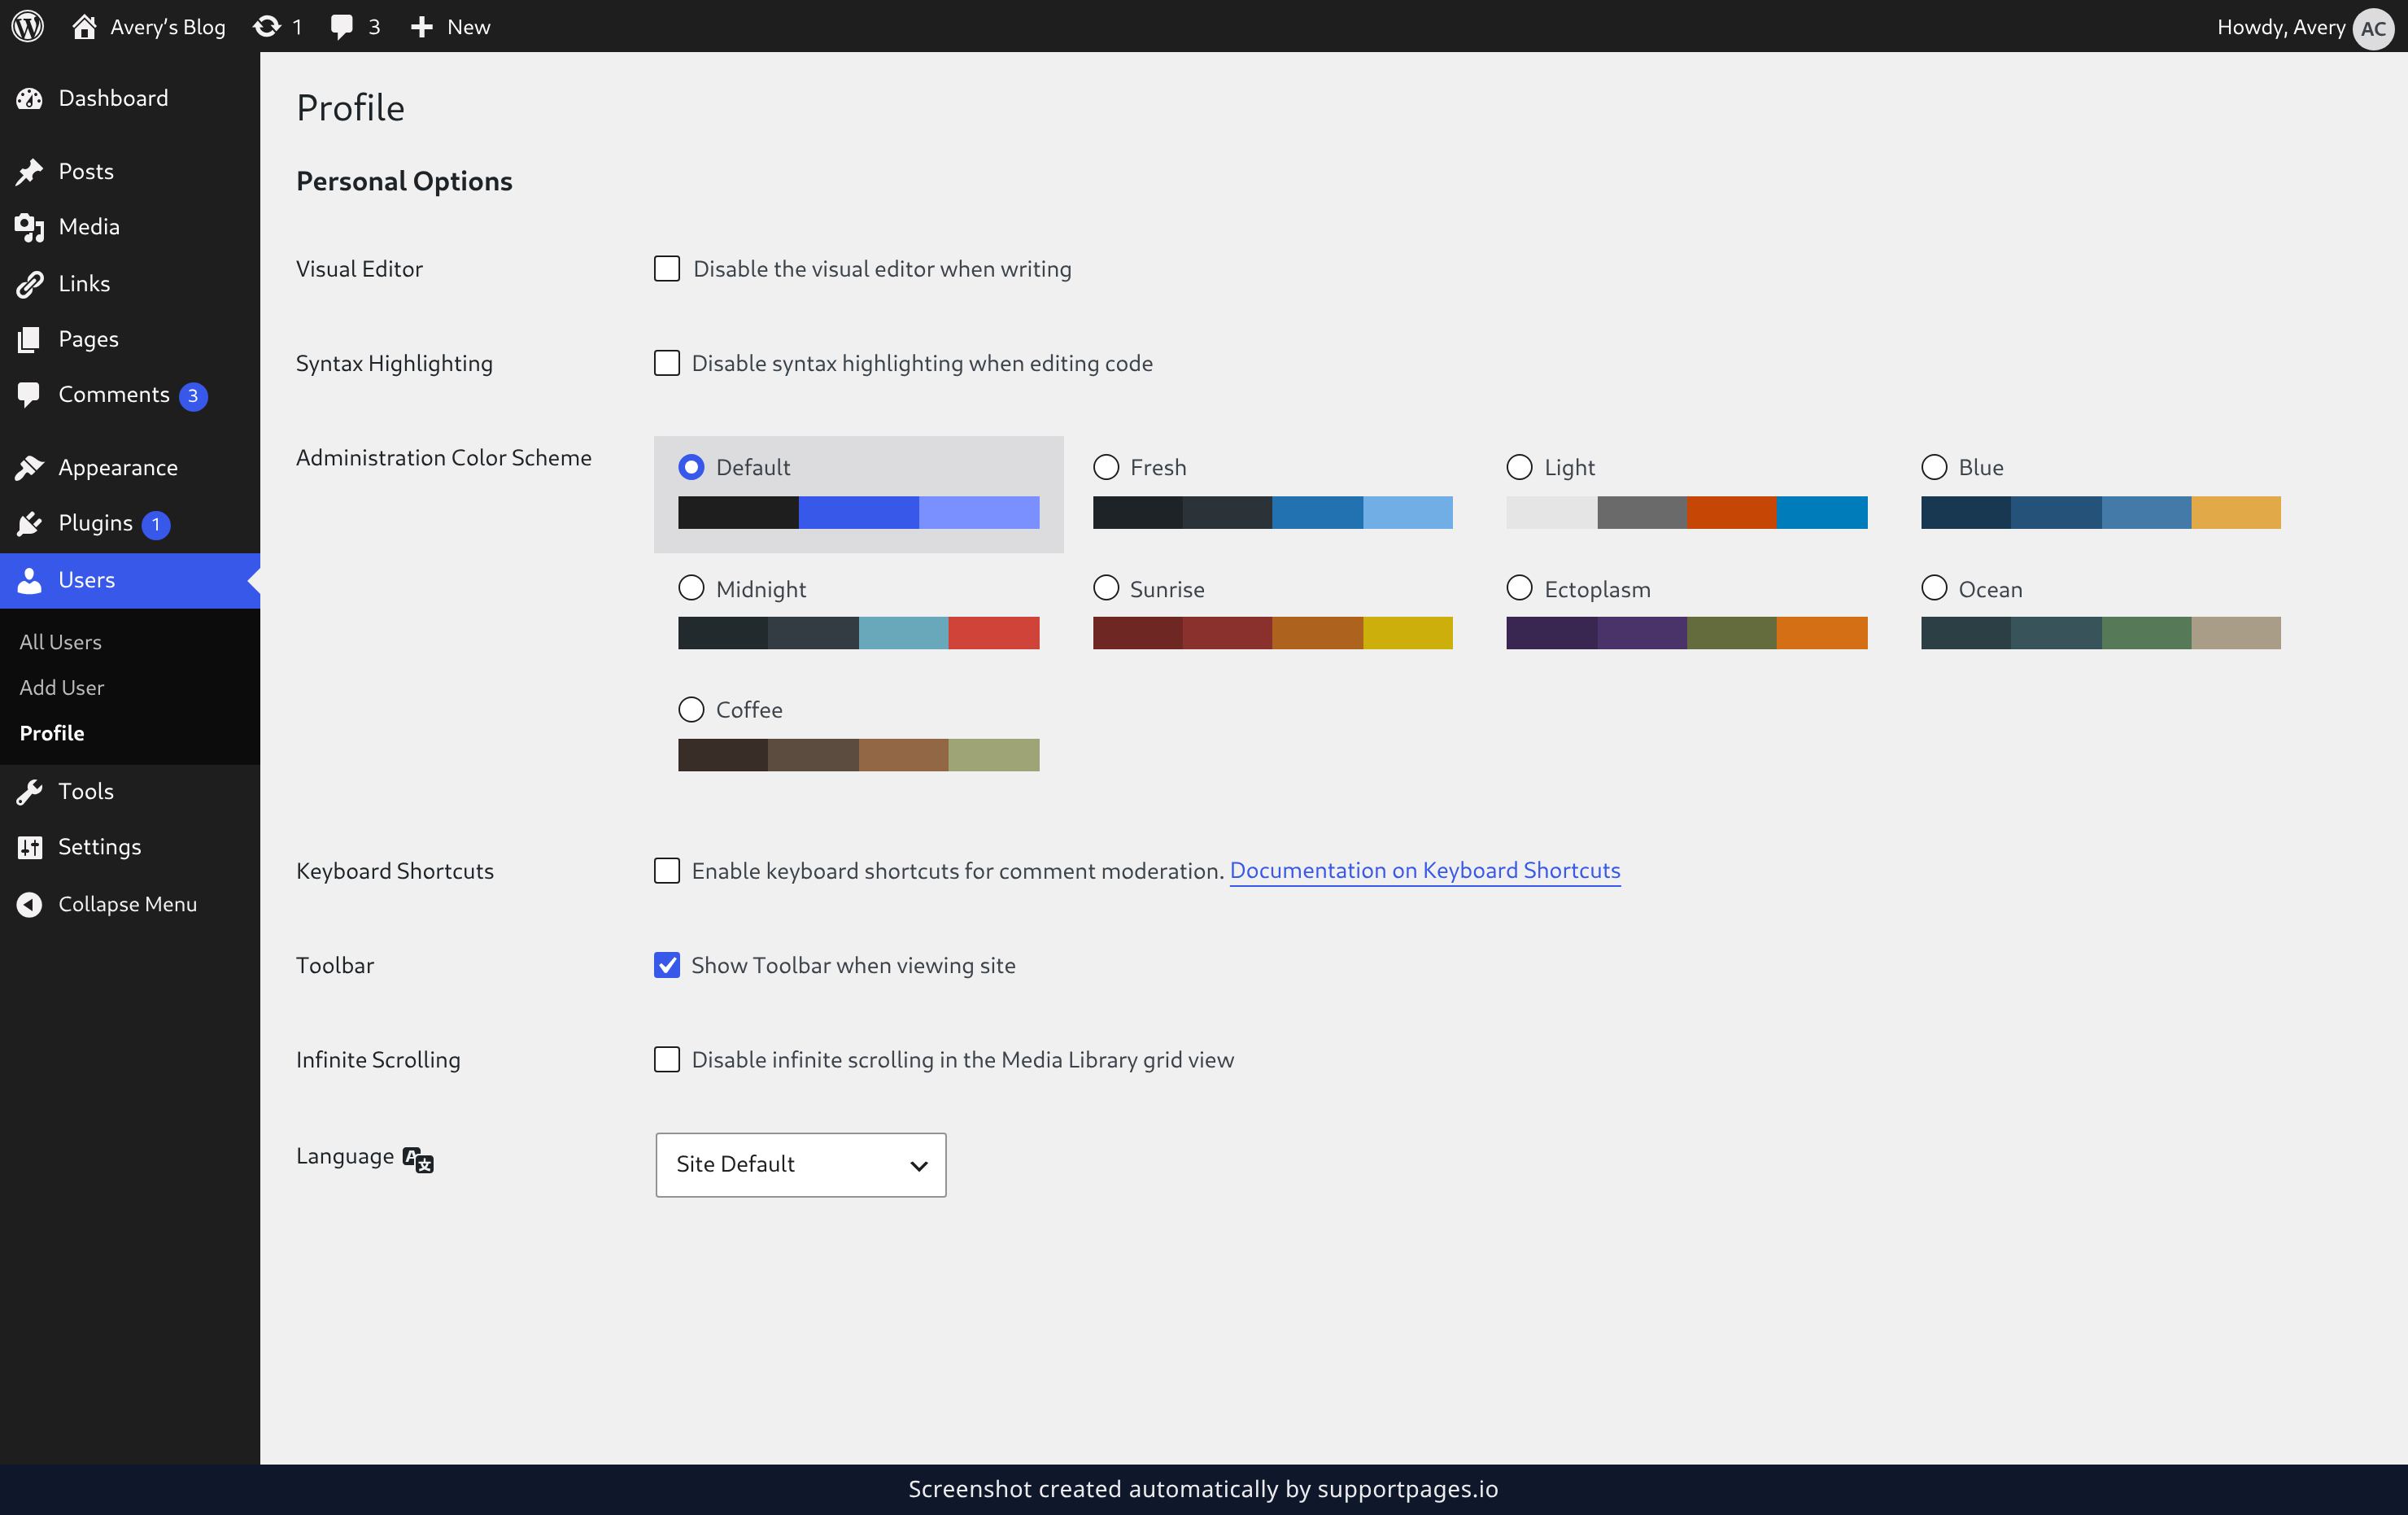Image resolution: width=2408 pixels, height=1515 pixels.
Task: Check Disable syntax highlighting checkbox
Action: tap(667, 363)
